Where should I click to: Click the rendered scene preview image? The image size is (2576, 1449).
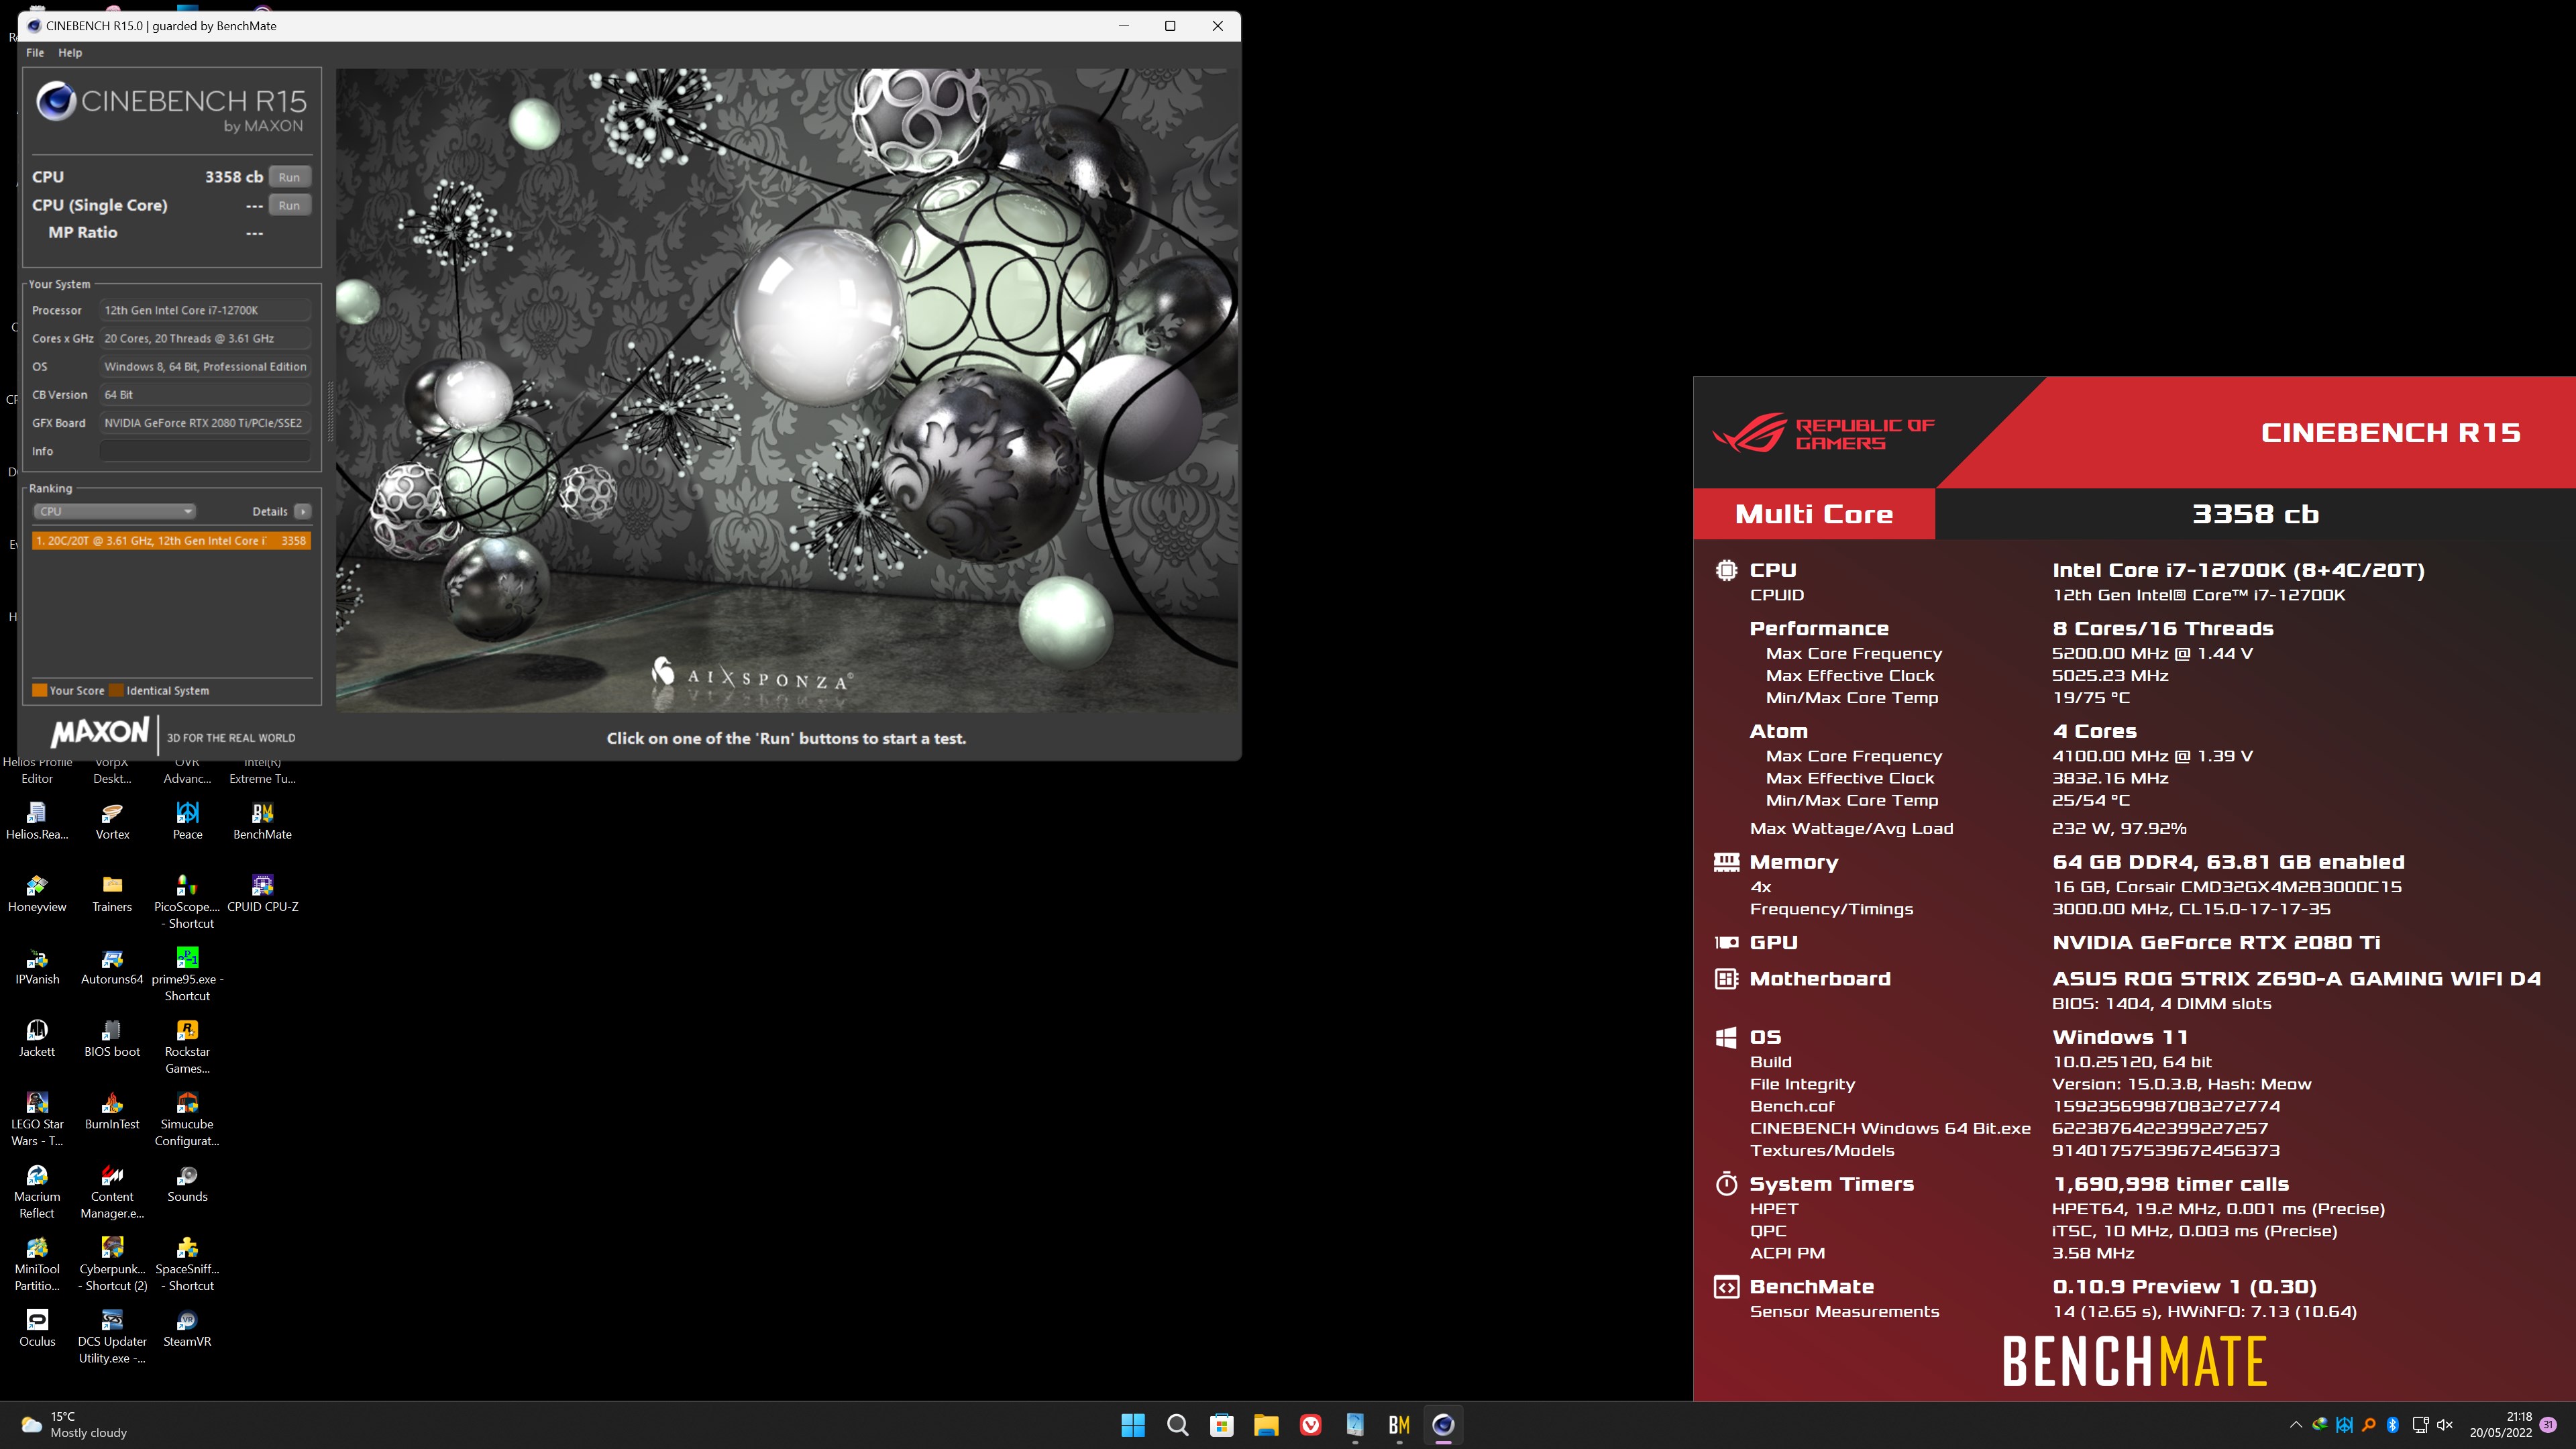787,390
